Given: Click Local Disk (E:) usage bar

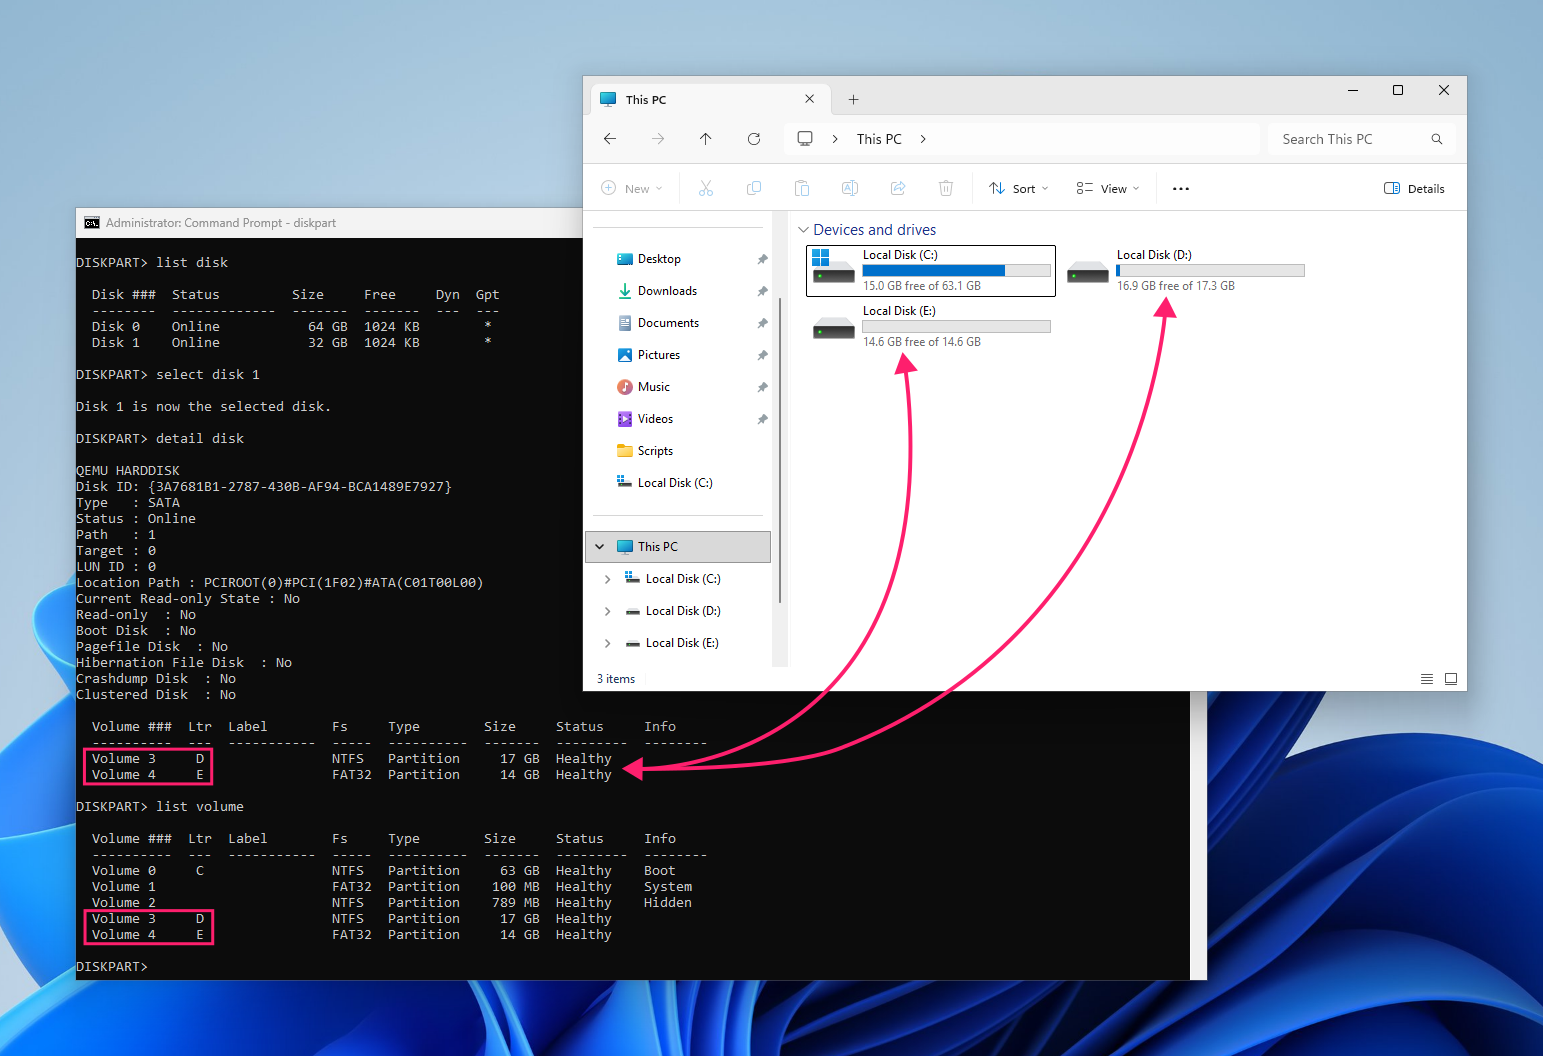Looking at the screenshot, I should 956,327.
